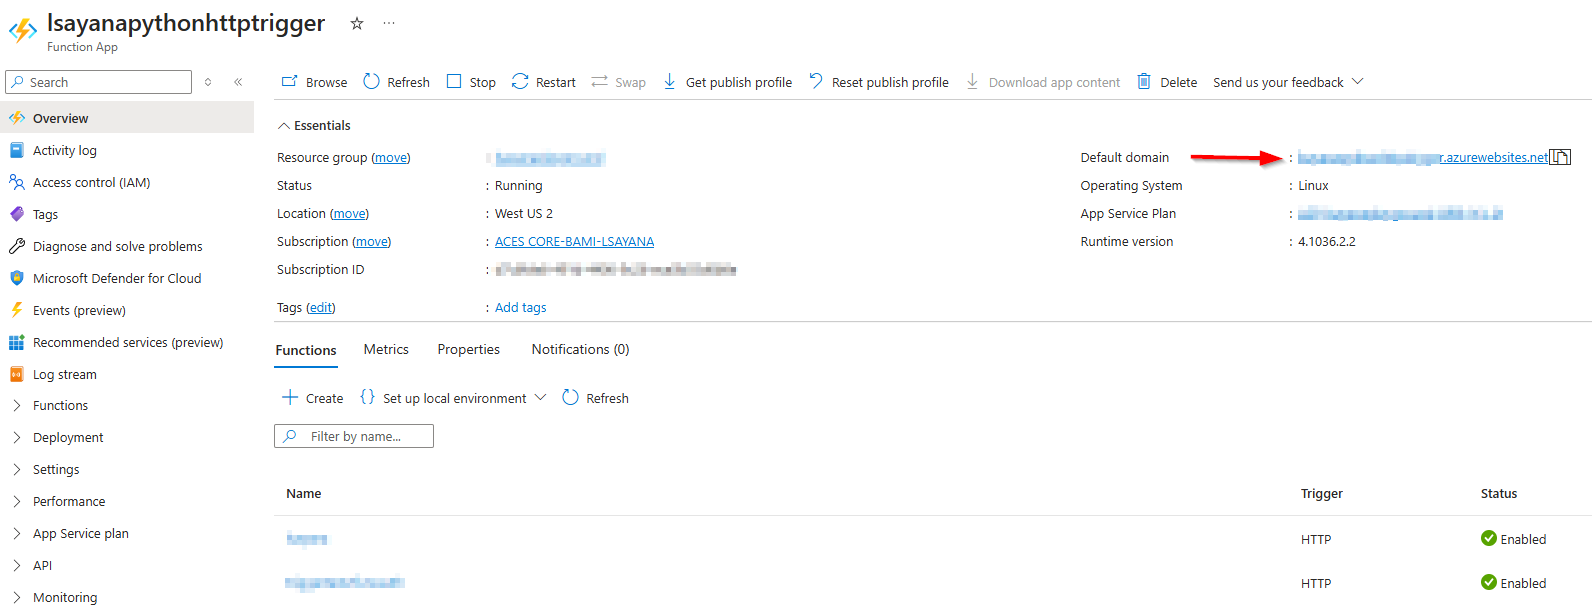Stop the function app
The width and height of the screenshot is (1592, 608).
(471, 82)
